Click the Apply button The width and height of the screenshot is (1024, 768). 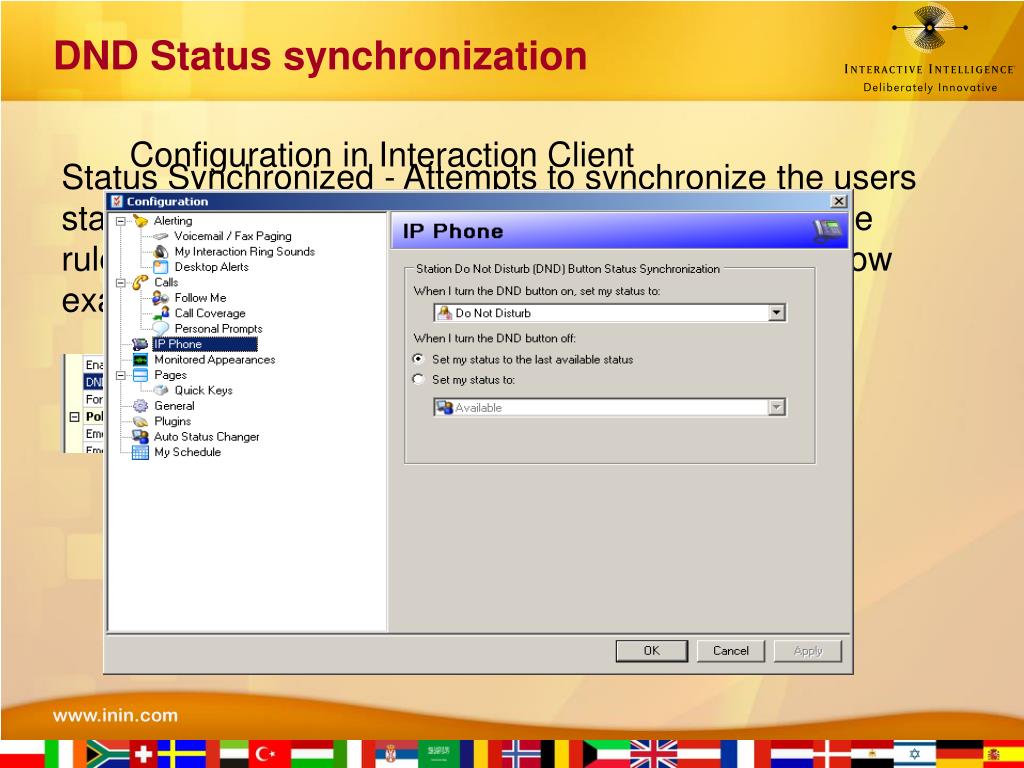coord(808,650)
